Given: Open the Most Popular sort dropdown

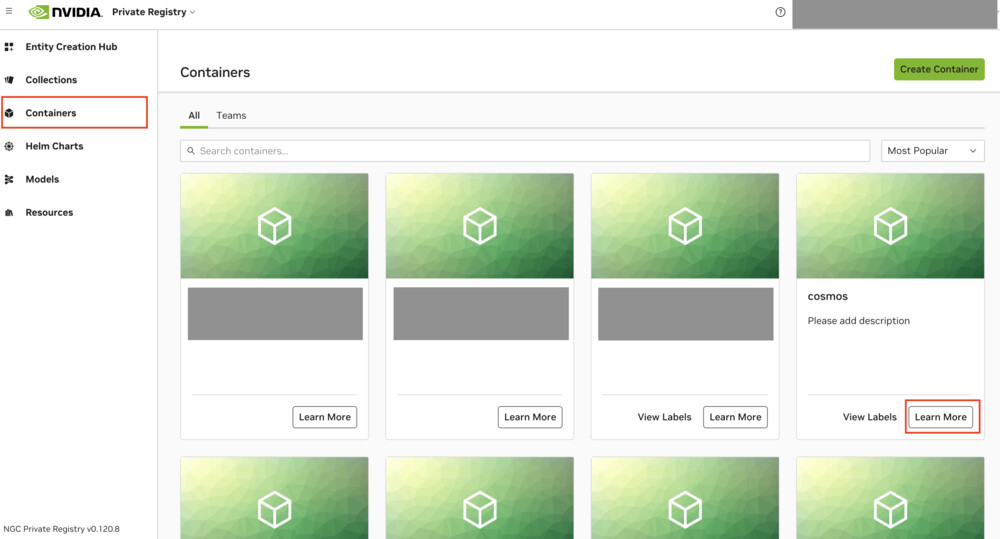Looking at the screenshot, I should pyautogui.click(x=932, y=151).
